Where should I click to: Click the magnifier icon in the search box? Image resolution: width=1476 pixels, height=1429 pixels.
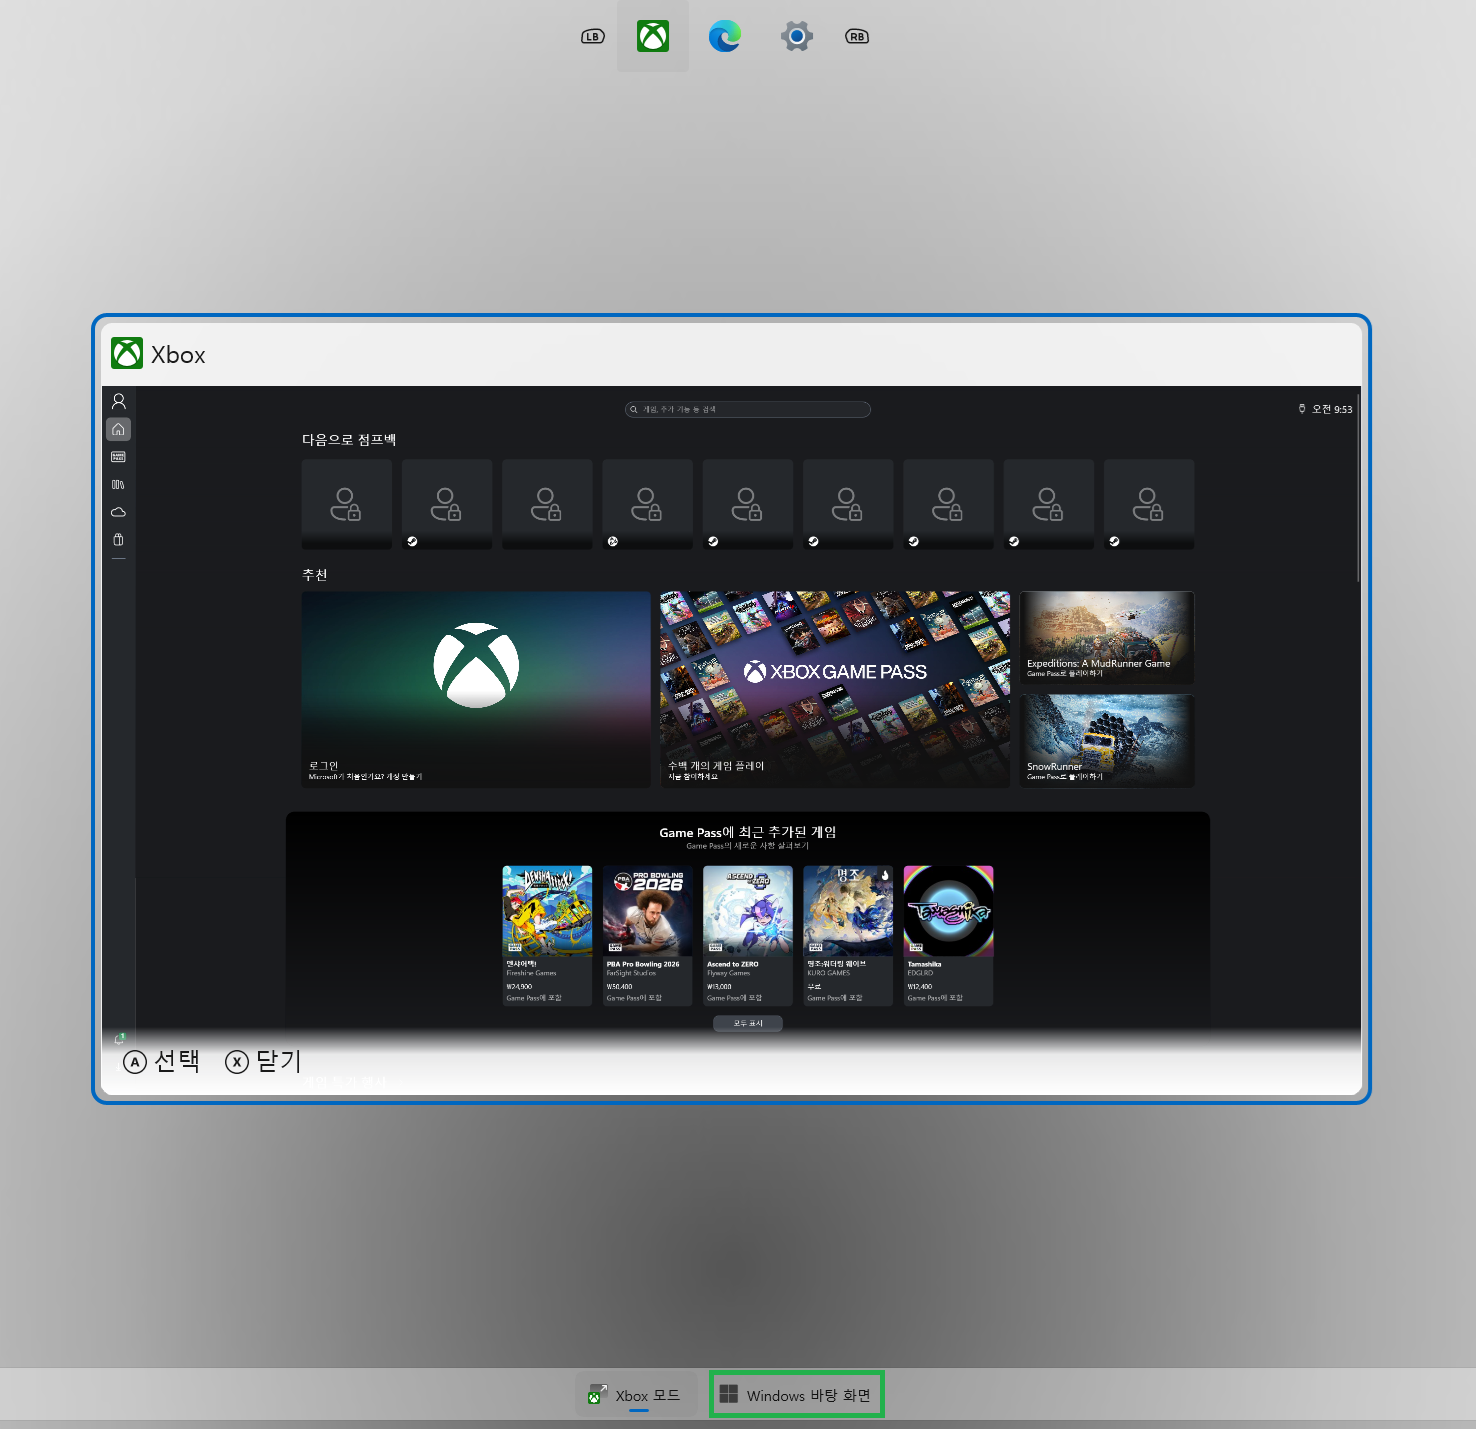pyautogui.click(x=634, y=409)
